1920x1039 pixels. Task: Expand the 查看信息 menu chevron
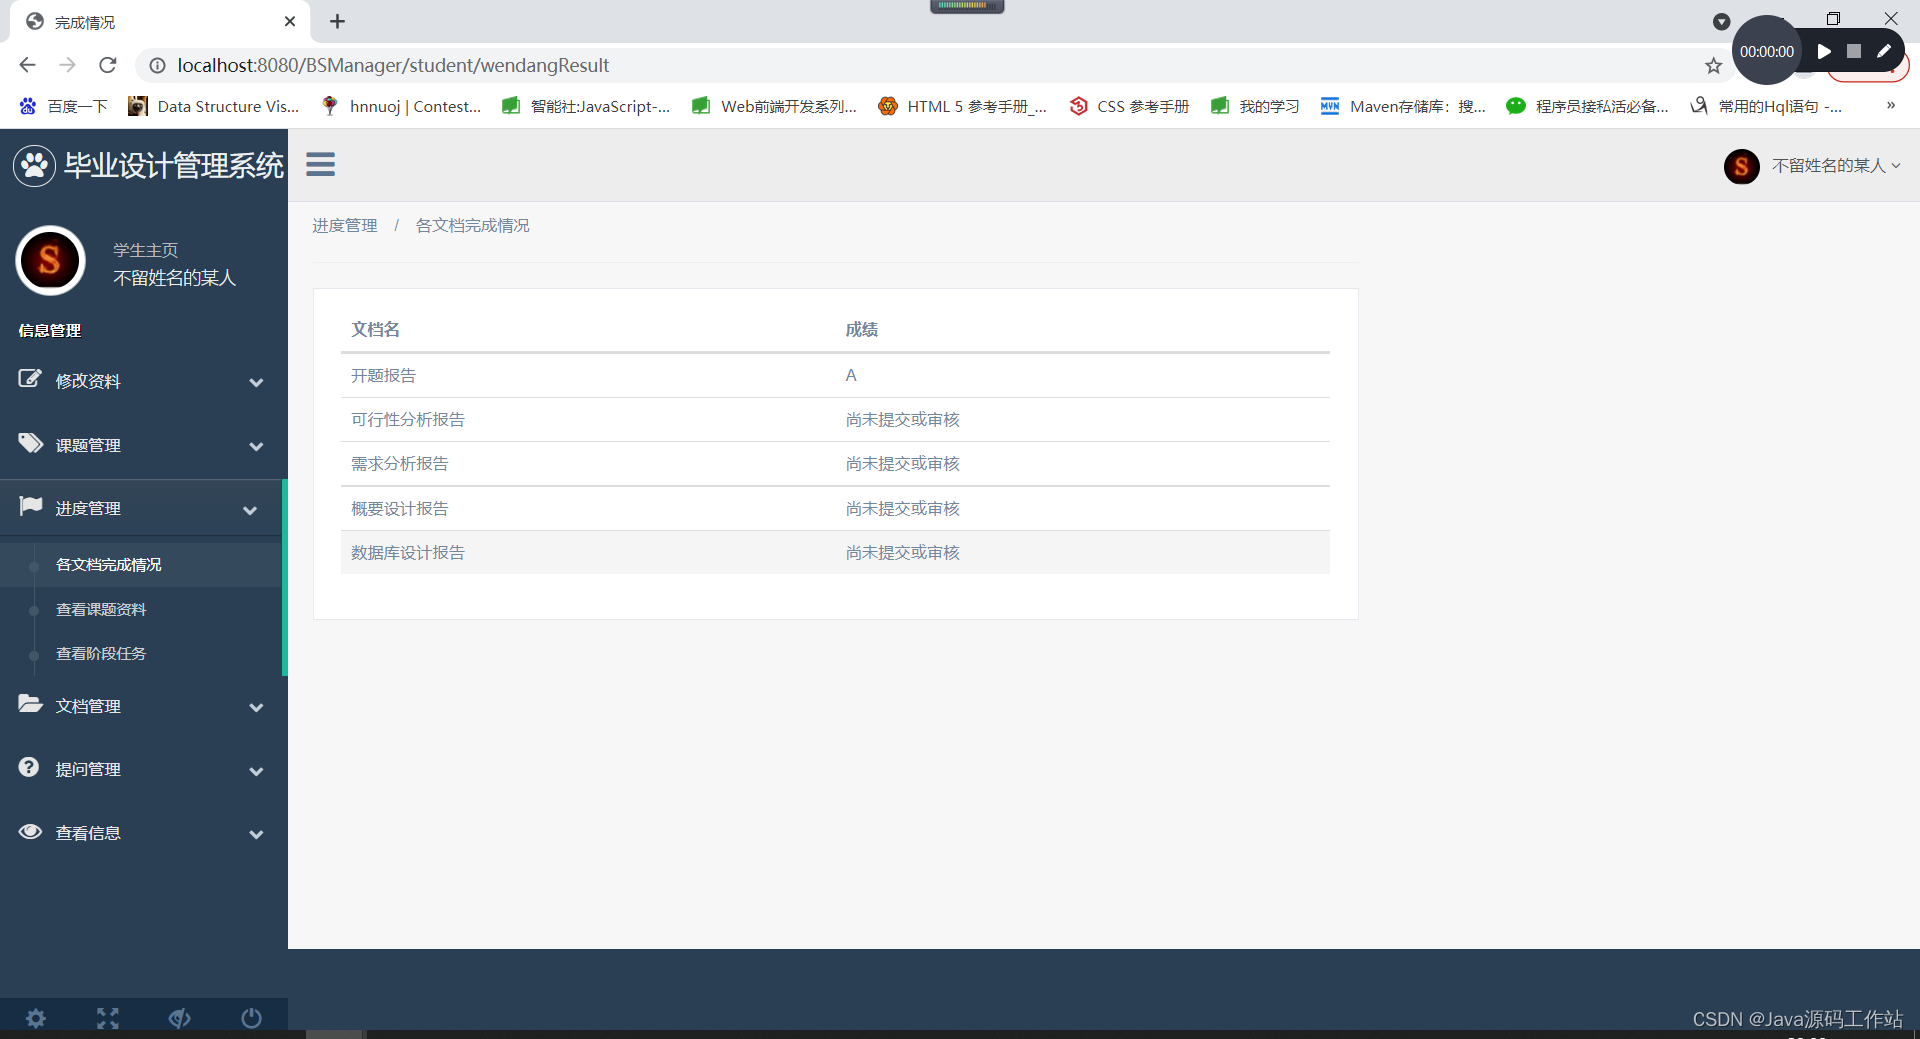tap(256, 834)
